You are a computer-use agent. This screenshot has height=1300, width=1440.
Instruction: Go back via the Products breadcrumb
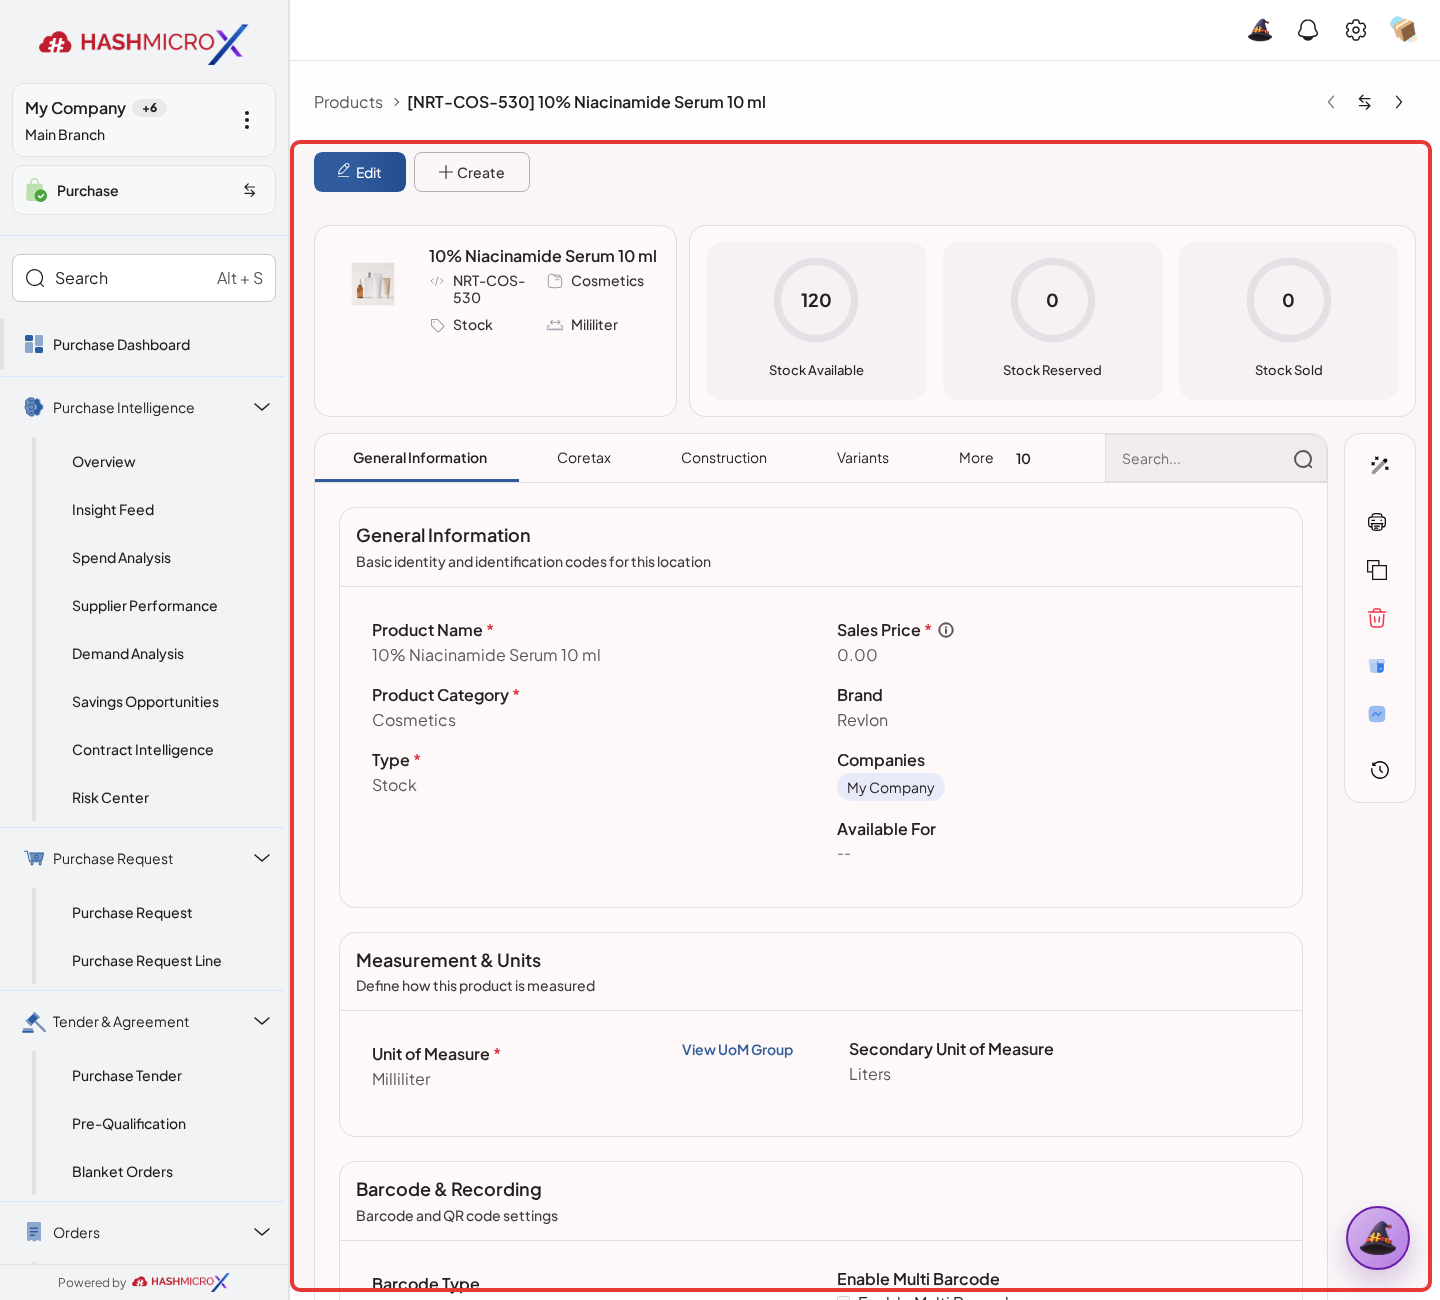(x=348, y=102)
